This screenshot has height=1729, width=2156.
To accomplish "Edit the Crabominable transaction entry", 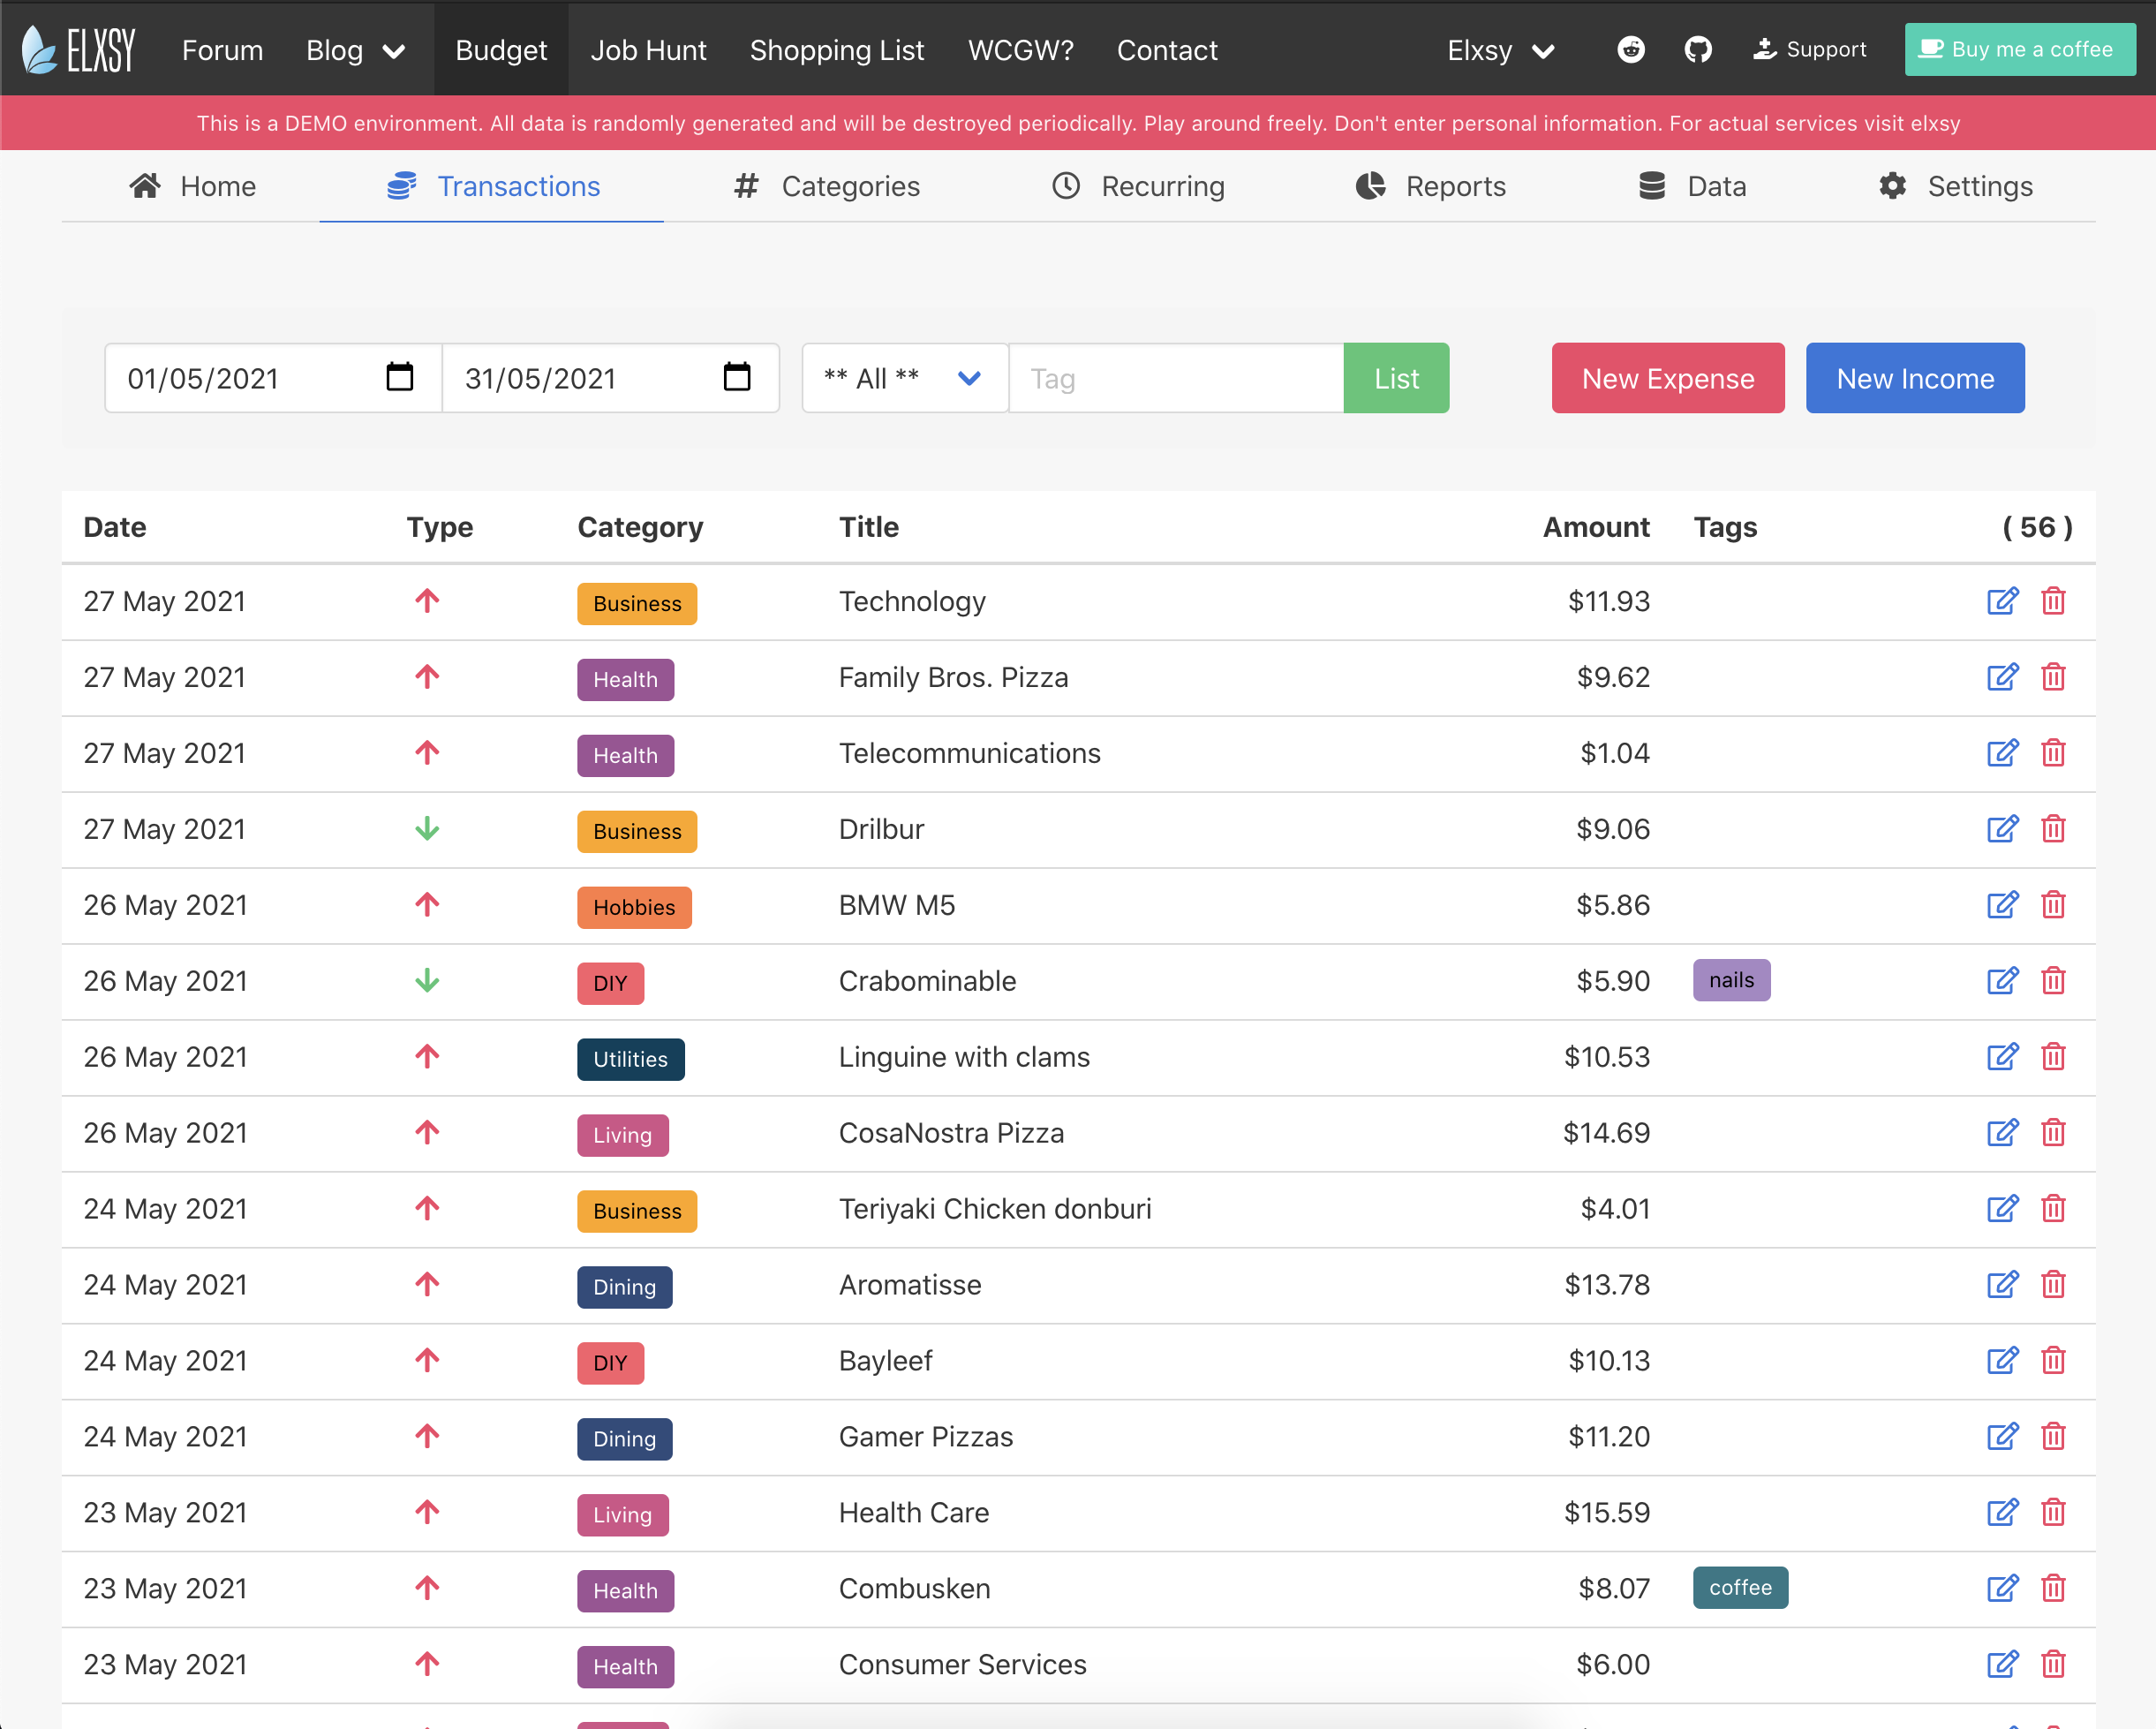I will 2002,981.
